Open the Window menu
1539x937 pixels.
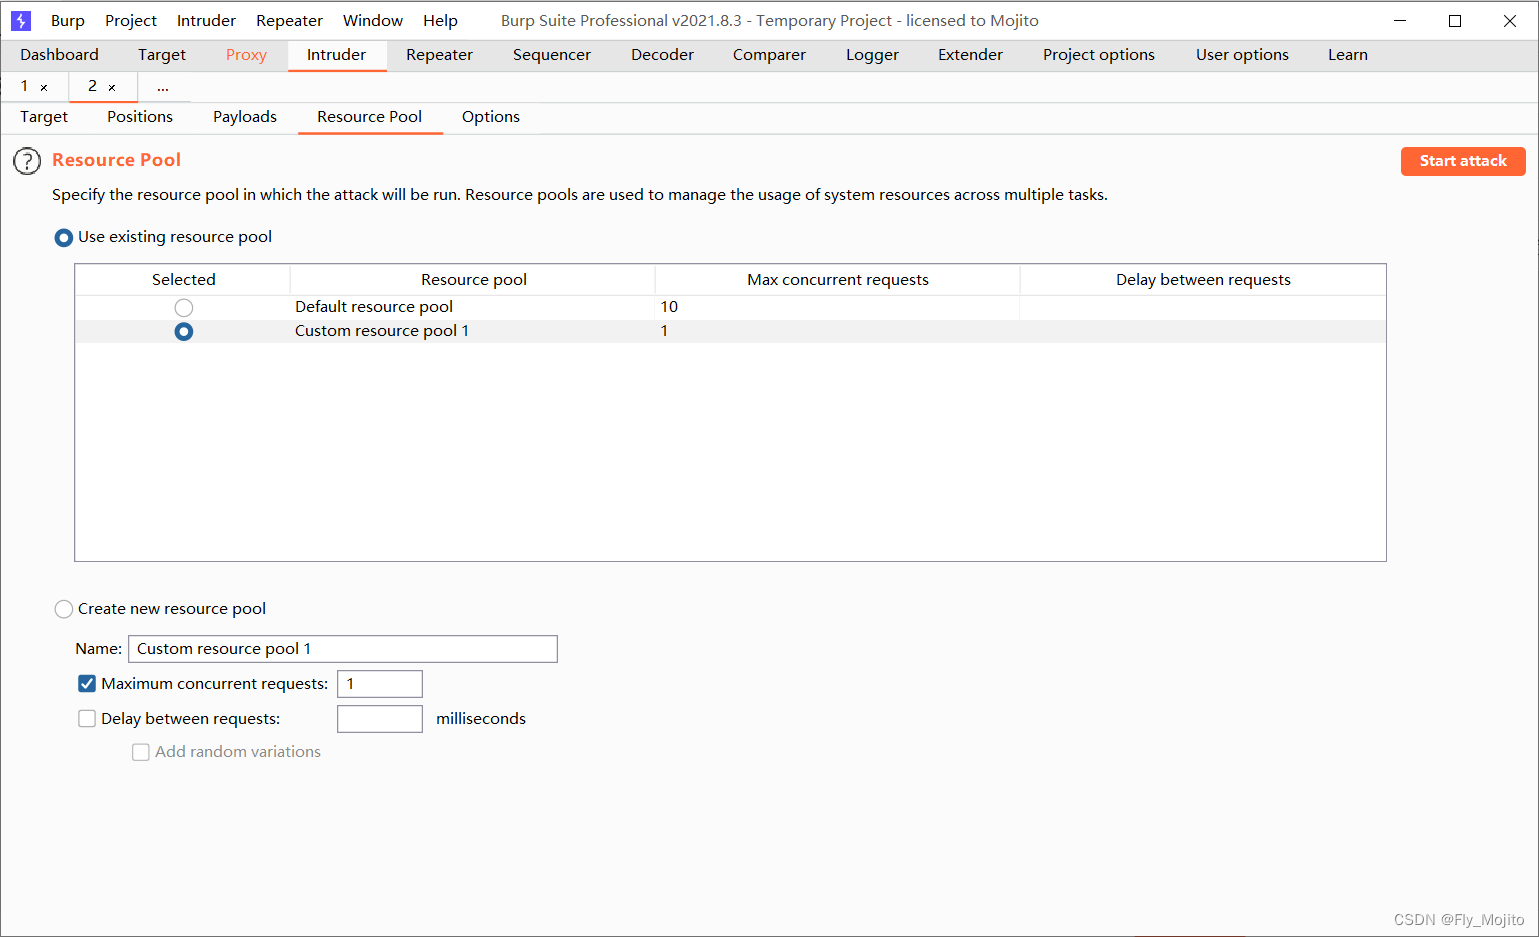(373, 21)
